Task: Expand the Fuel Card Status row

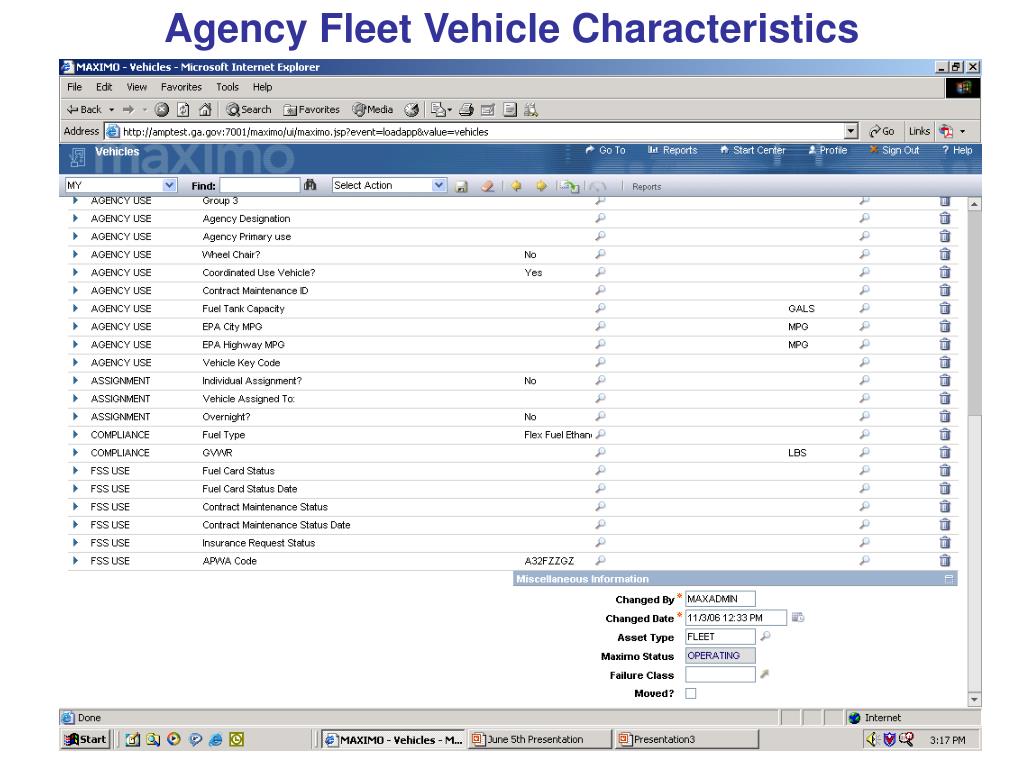Action: click(75, 471)
